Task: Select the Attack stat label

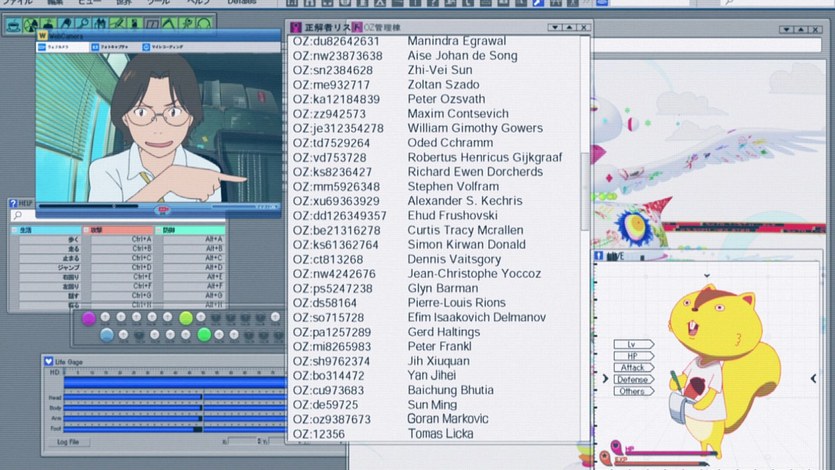Action: [x=631, y=368]
